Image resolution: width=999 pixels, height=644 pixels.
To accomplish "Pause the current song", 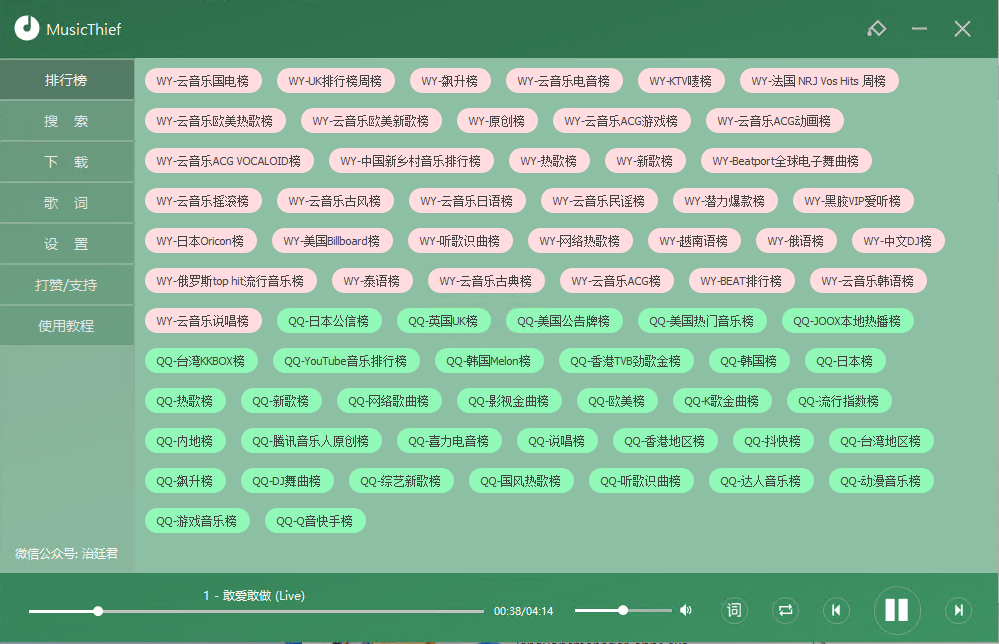I will 896,610.
